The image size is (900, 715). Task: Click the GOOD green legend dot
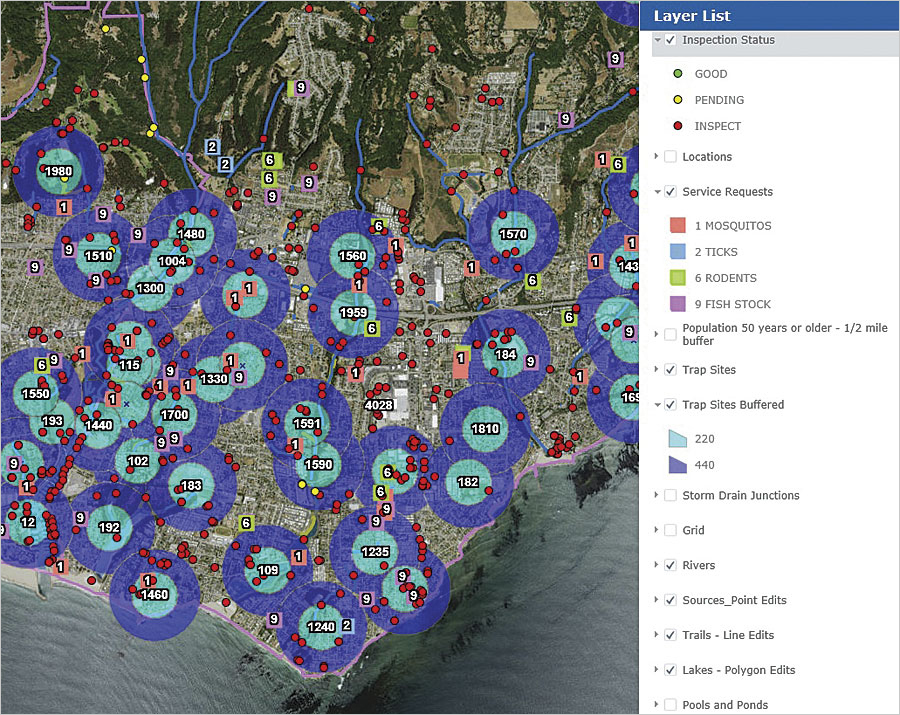click(x=678, y=73)
